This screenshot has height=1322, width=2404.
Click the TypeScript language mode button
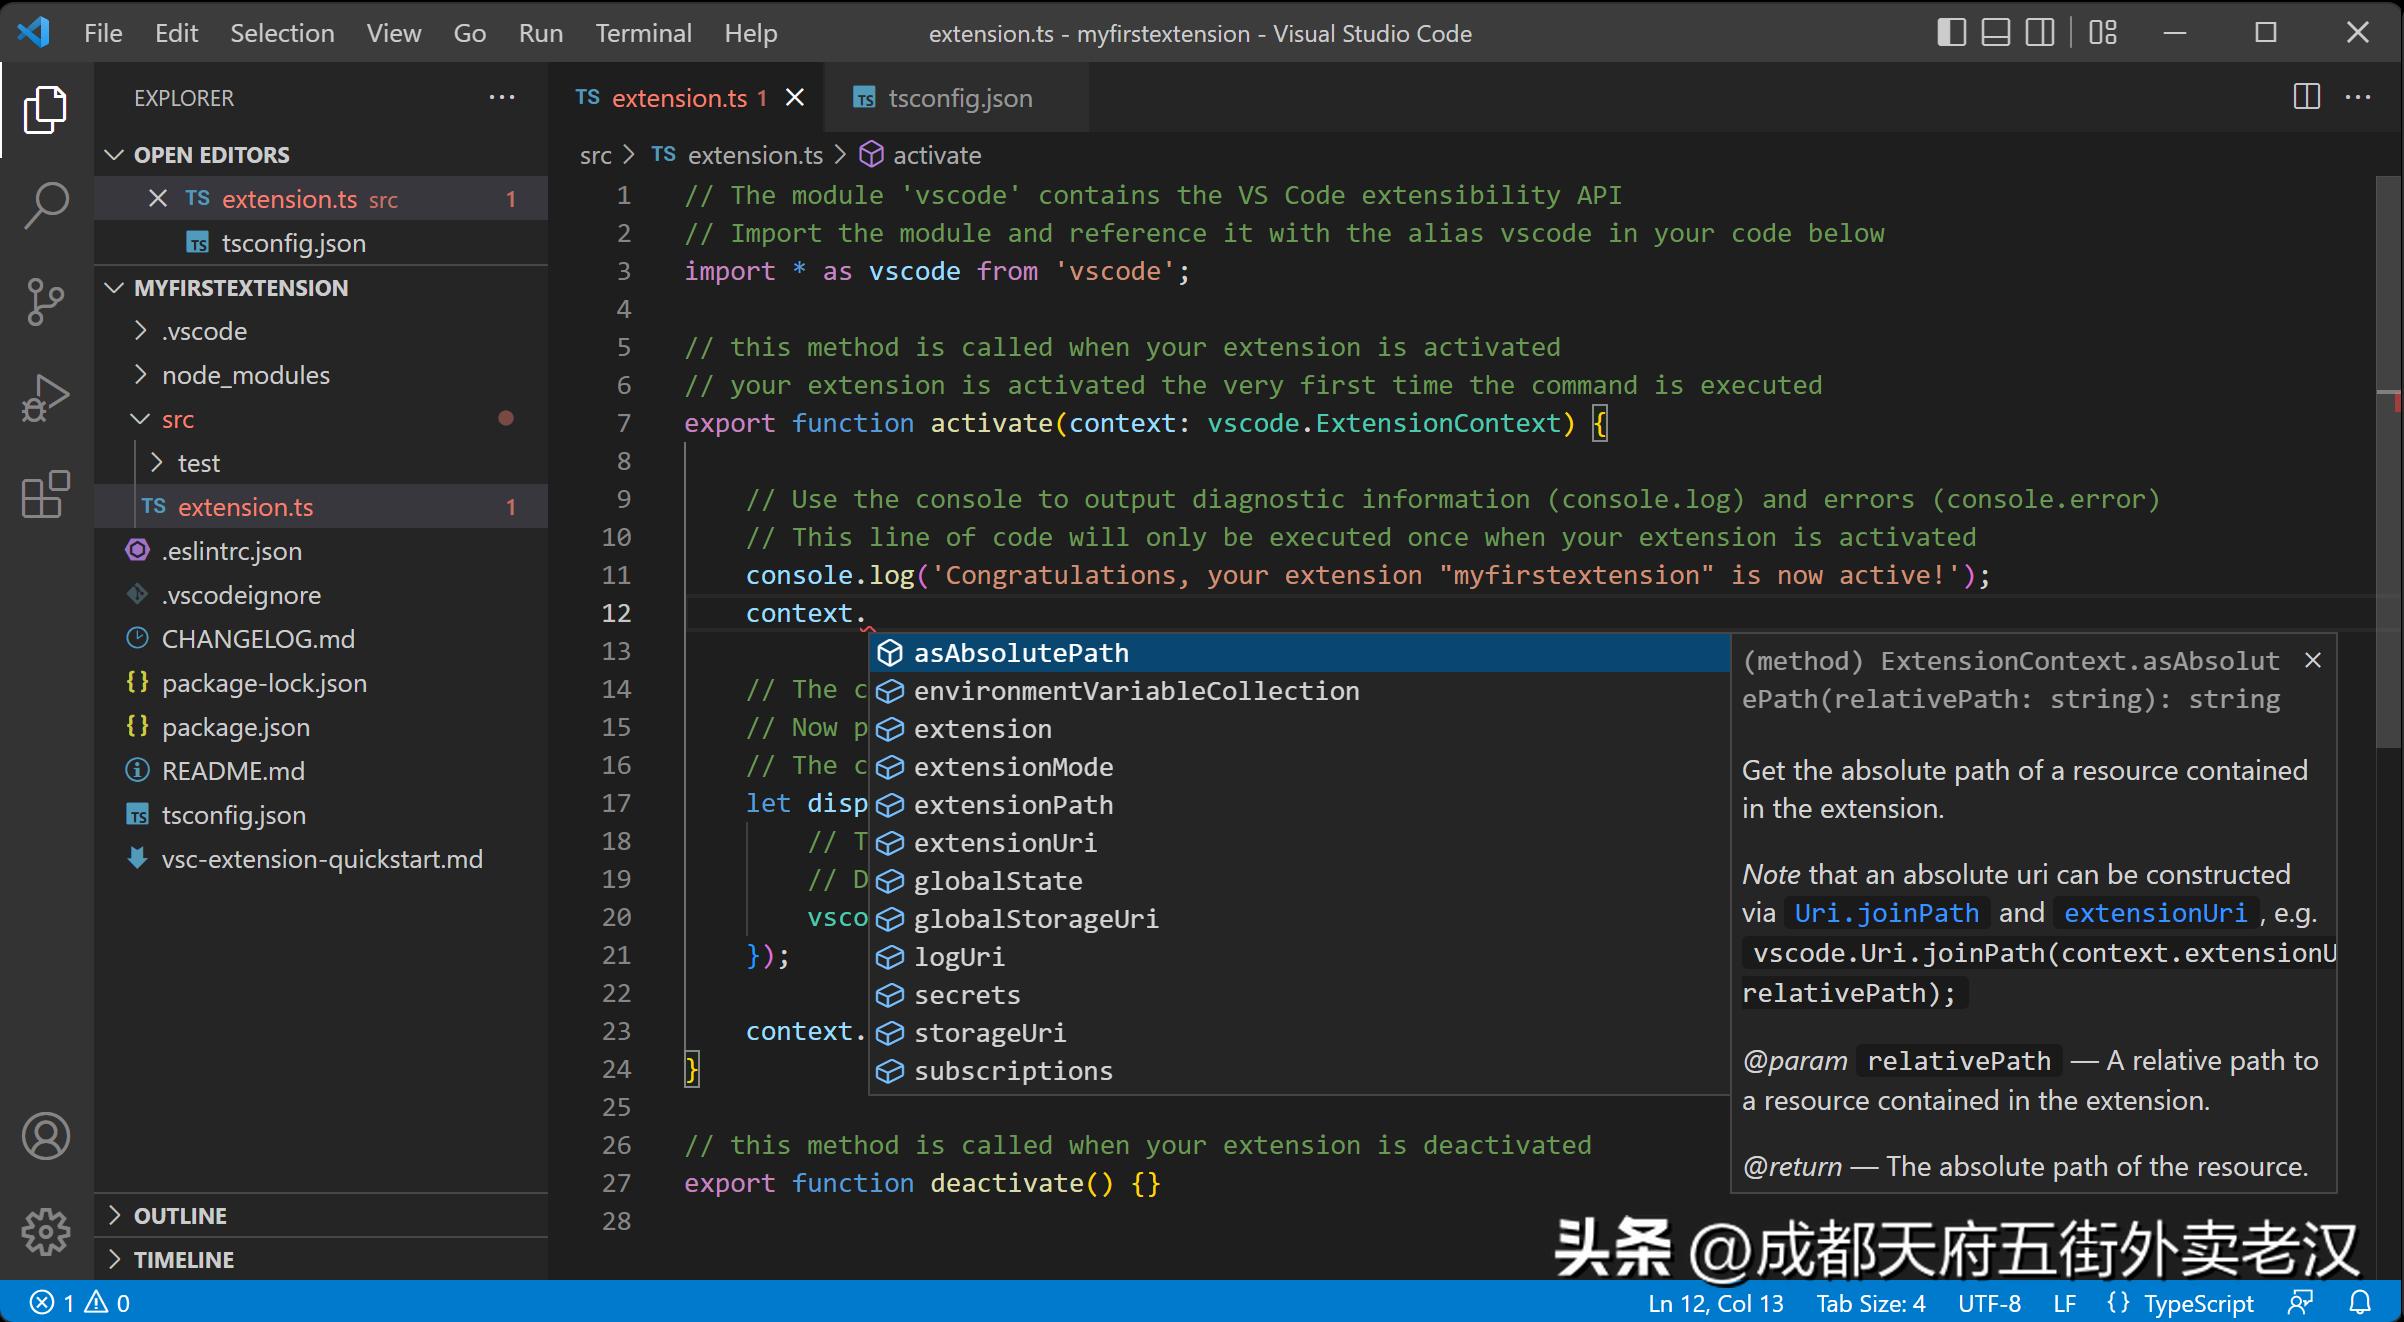2198,1303
